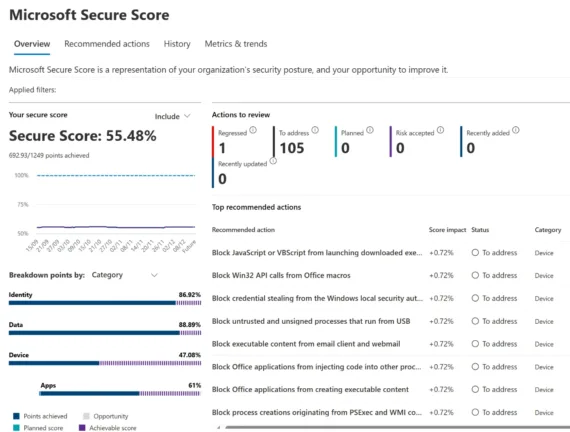Image resolution: width=570 pixels, height=432 pixels.
Task: Click the Data 88.89% progress bar
Action: click(x=105, y=333)
